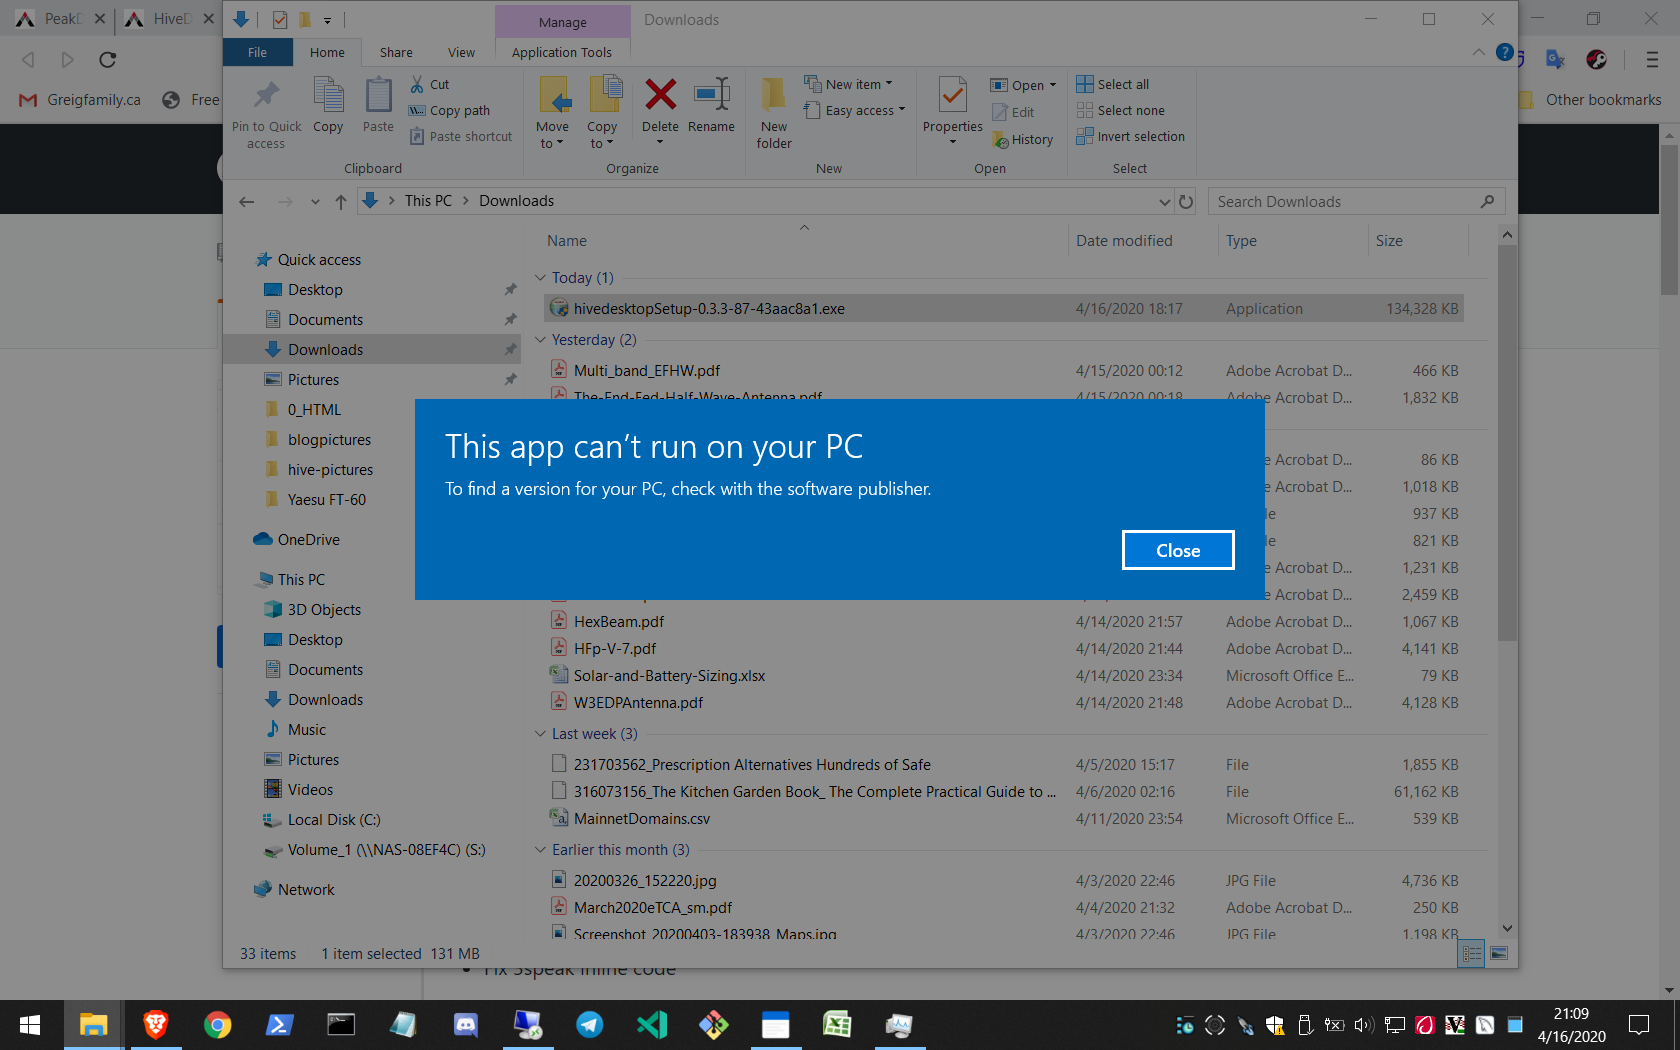Select Solar-and-Battery-Sizing.xlsx file
Image resolution: width=1680 pixels, height=1050 pixels.
pos(1003,675)
